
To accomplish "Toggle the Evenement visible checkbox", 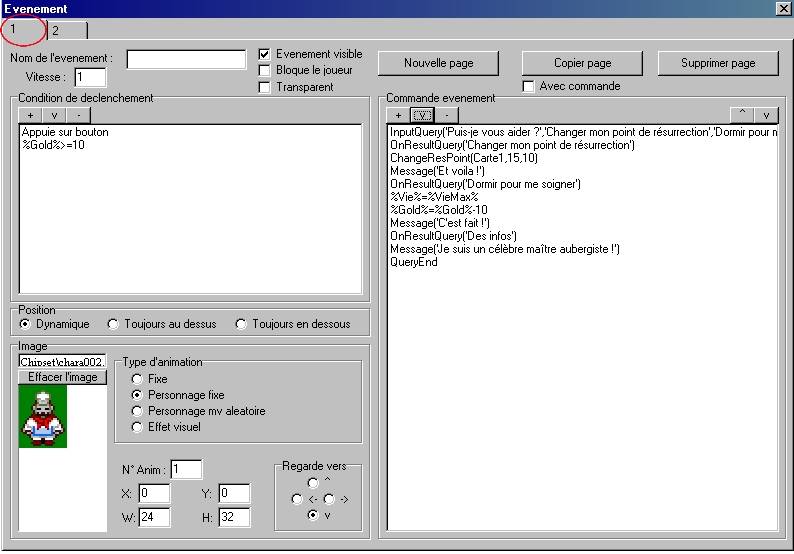I will pos(265,54).
